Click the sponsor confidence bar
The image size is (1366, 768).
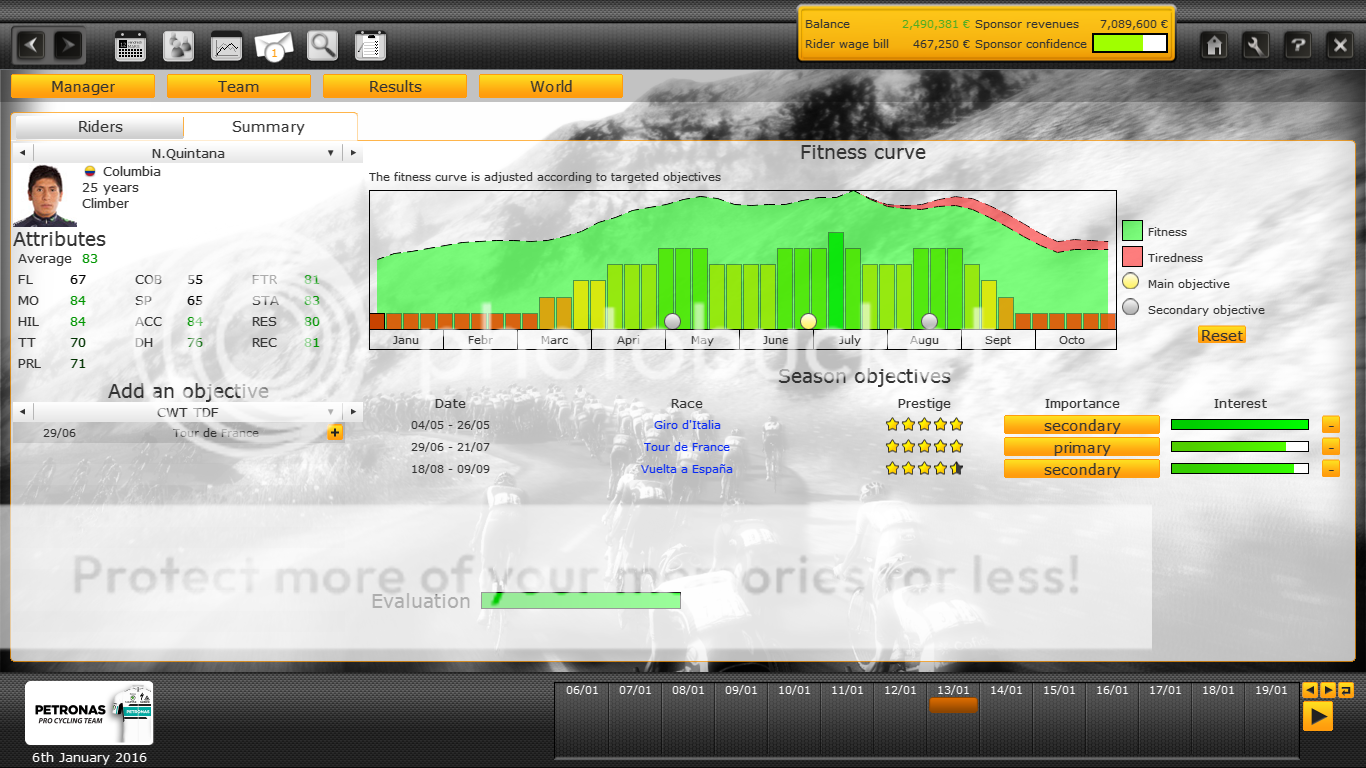[1130, 43]
